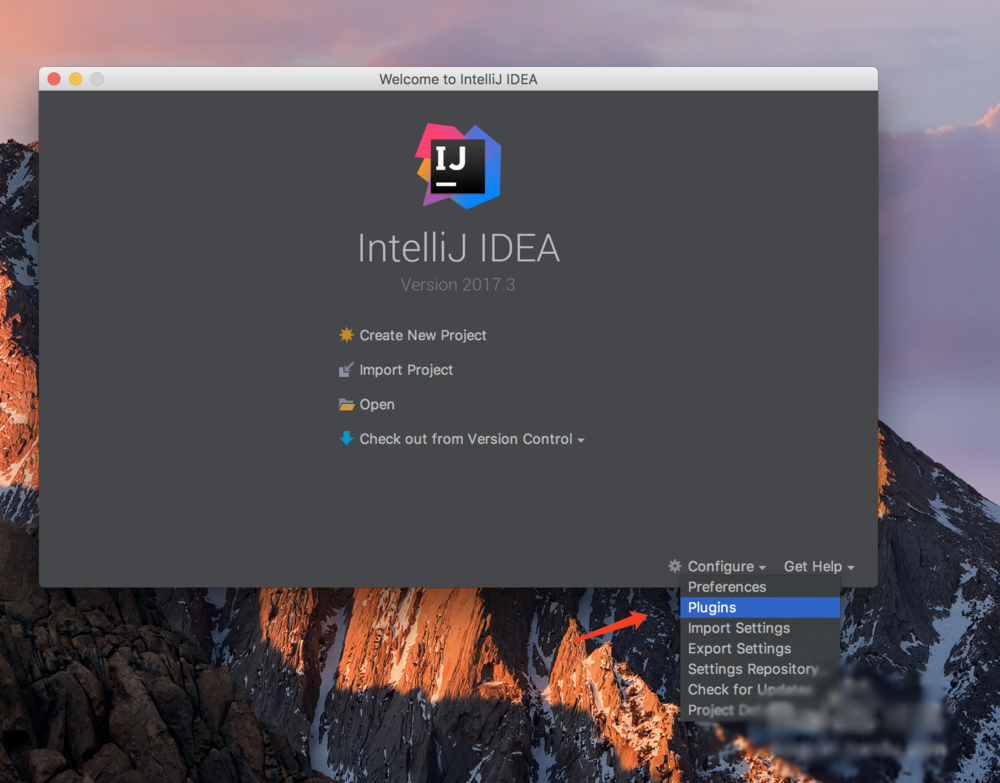Select Export Settings in the Configure menu
The image size is (1000, 783).
tap(738, 648)
